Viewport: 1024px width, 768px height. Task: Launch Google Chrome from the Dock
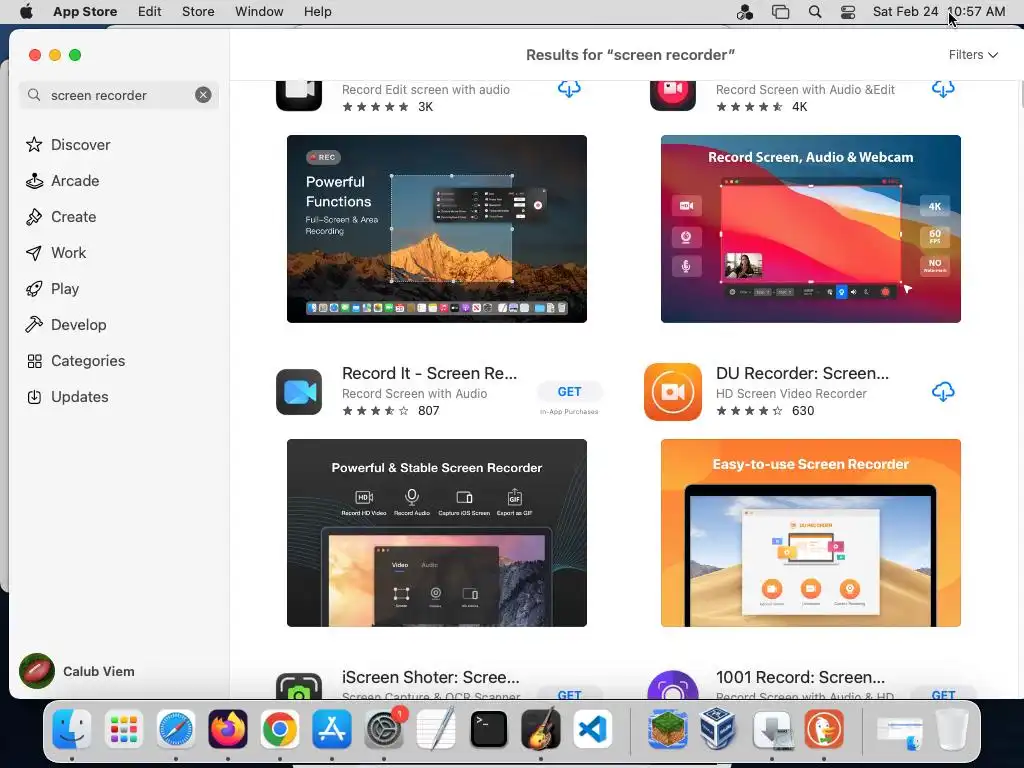click(x=280, y=729)
